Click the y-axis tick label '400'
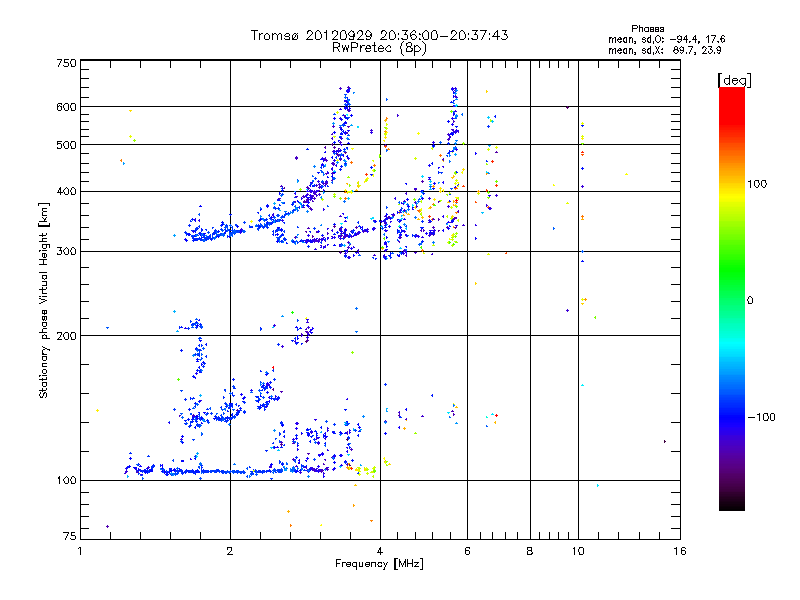Screen dimensions: 800x600 pyautogui.click(x=66, y=192)
